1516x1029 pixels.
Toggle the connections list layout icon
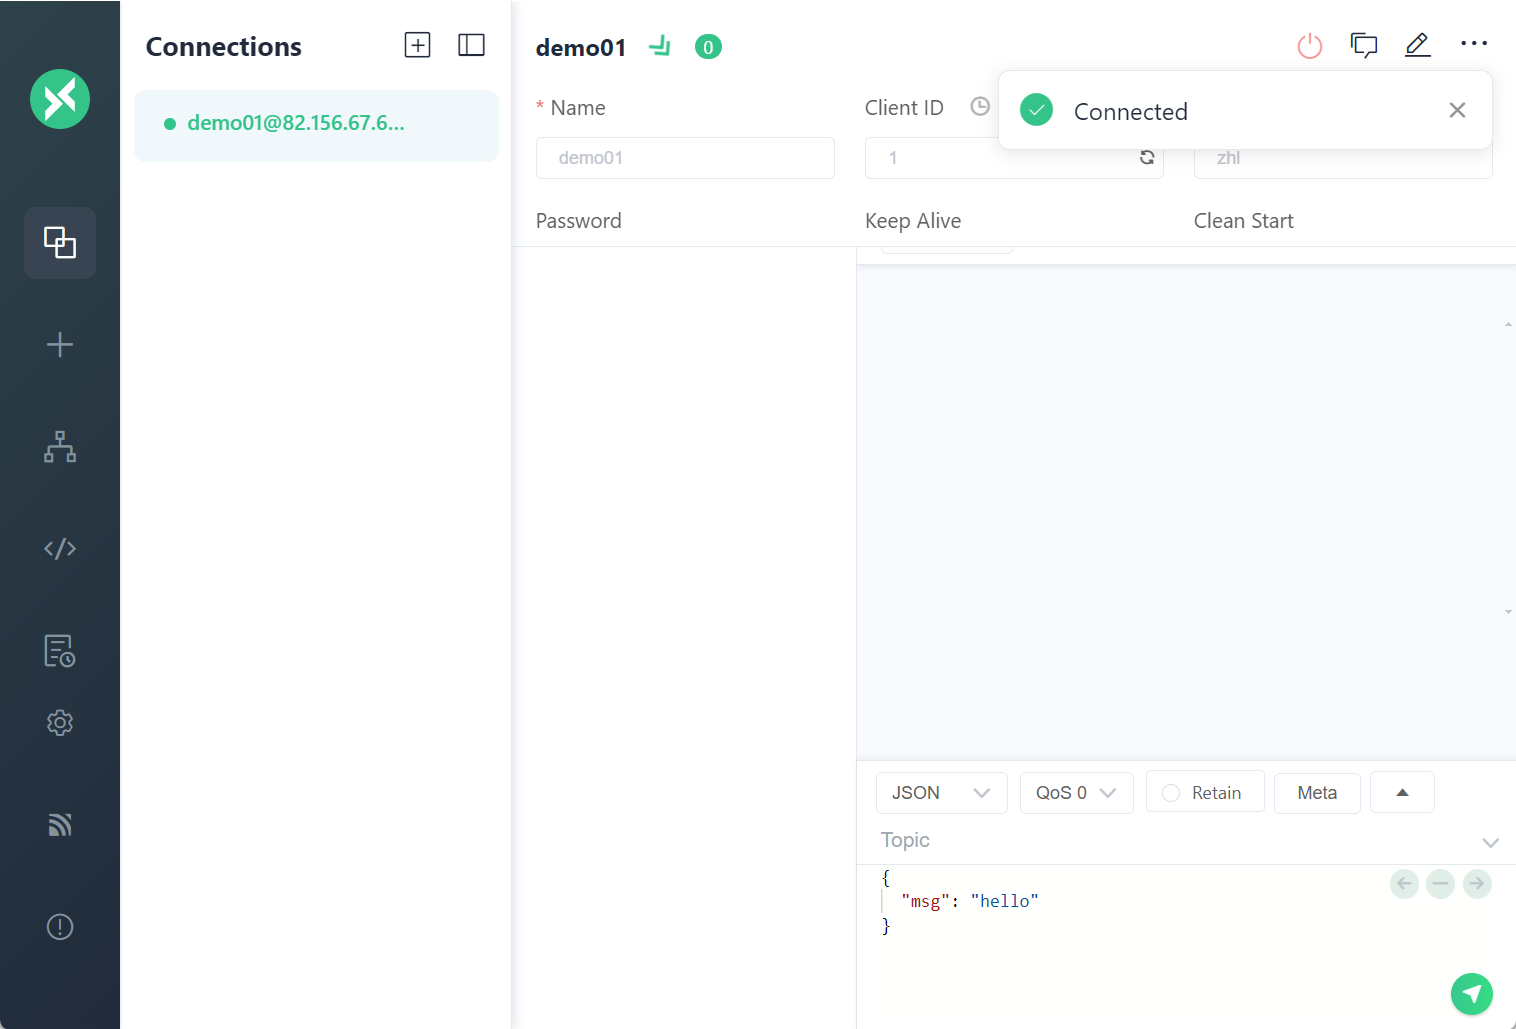[471, 45]
